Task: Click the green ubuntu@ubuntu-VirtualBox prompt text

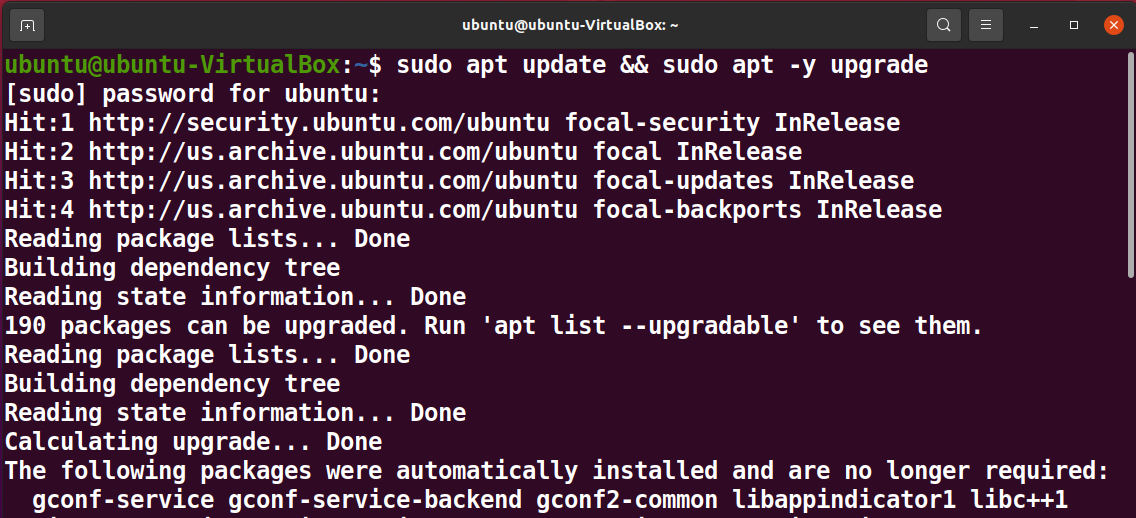Action: 172,65
